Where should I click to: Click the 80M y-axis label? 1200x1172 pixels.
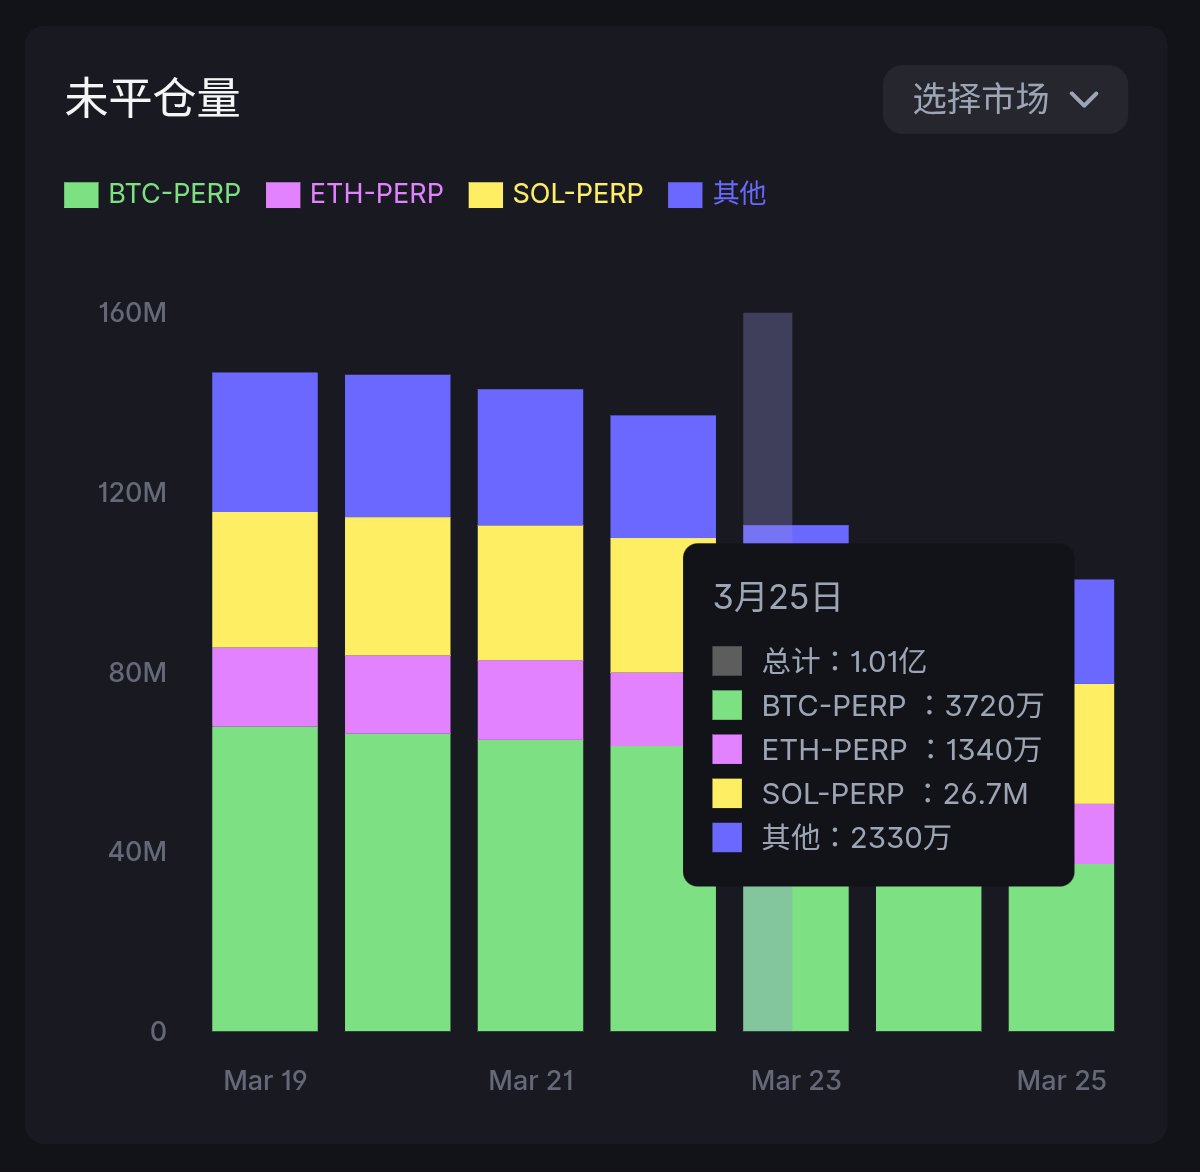(x=137, y=672)
